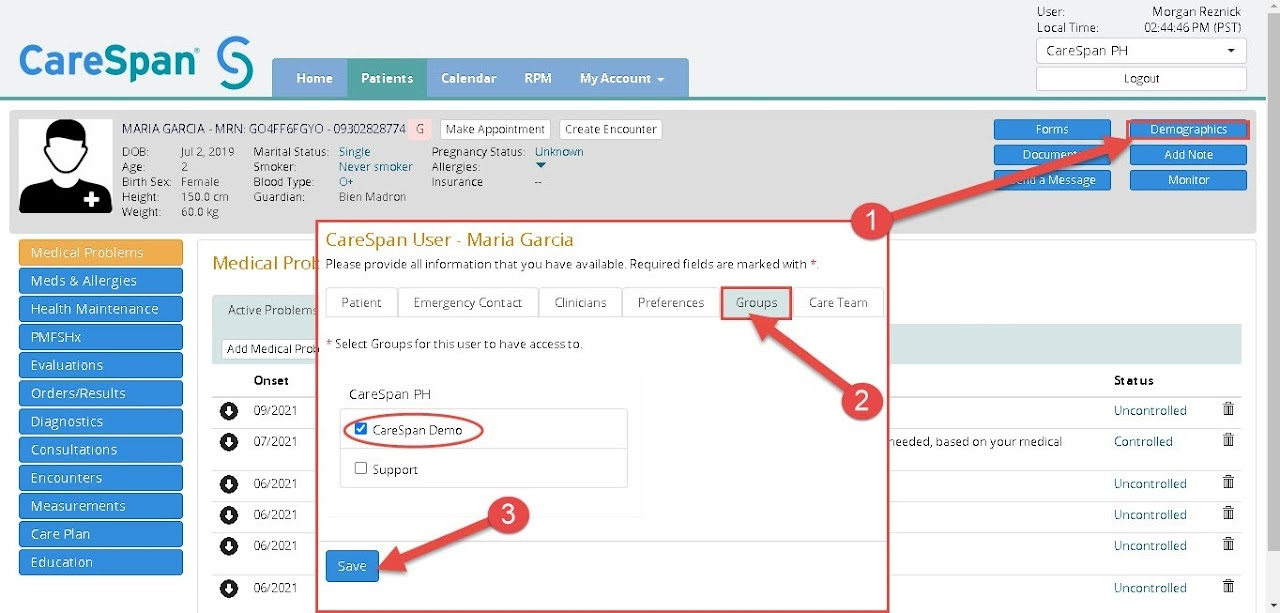
Task: Go to the Home navigation tab
Action: coord(314,78)
